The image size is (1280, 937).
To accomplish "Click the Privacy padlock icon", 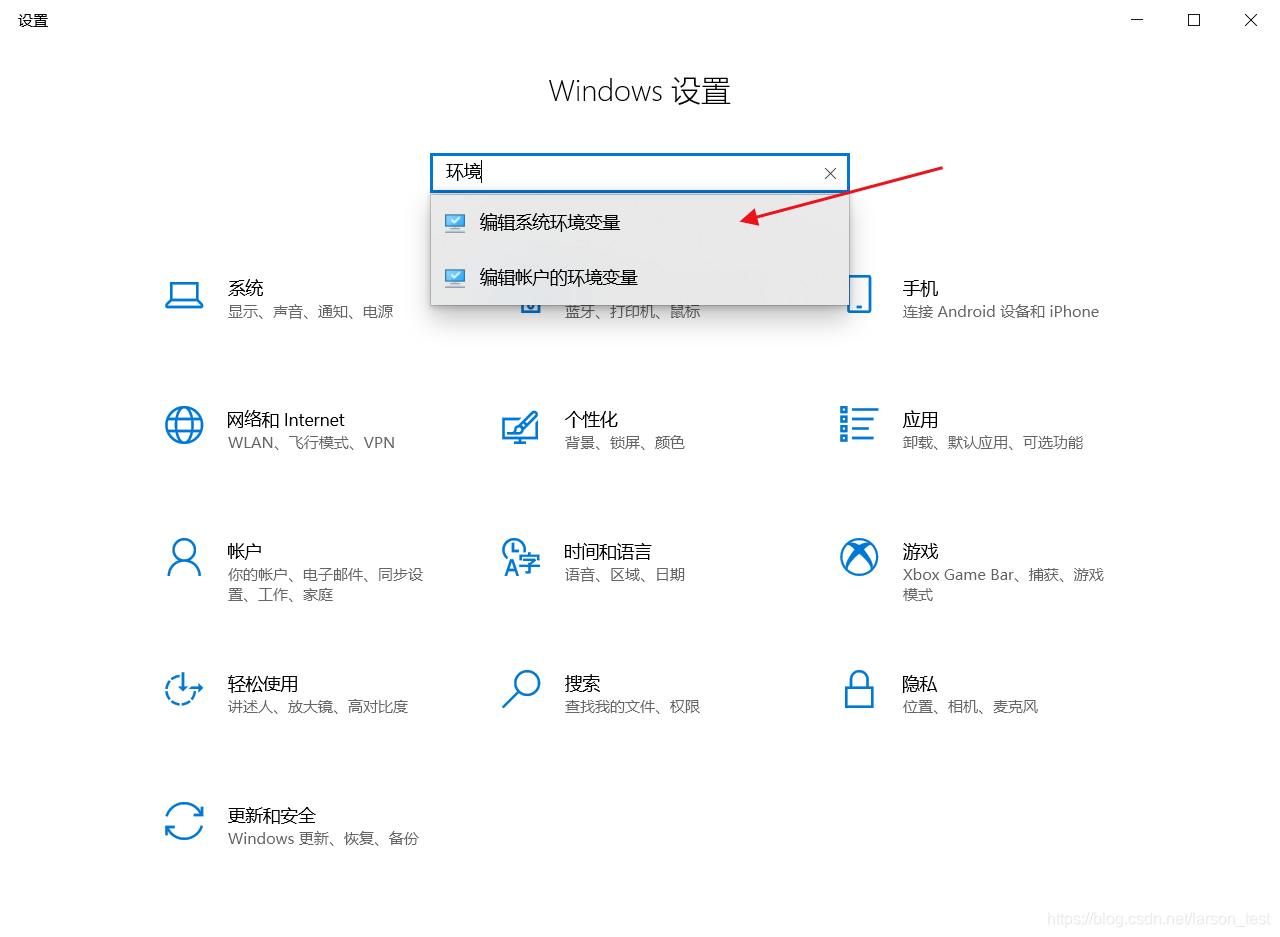I will click(859, 689).
